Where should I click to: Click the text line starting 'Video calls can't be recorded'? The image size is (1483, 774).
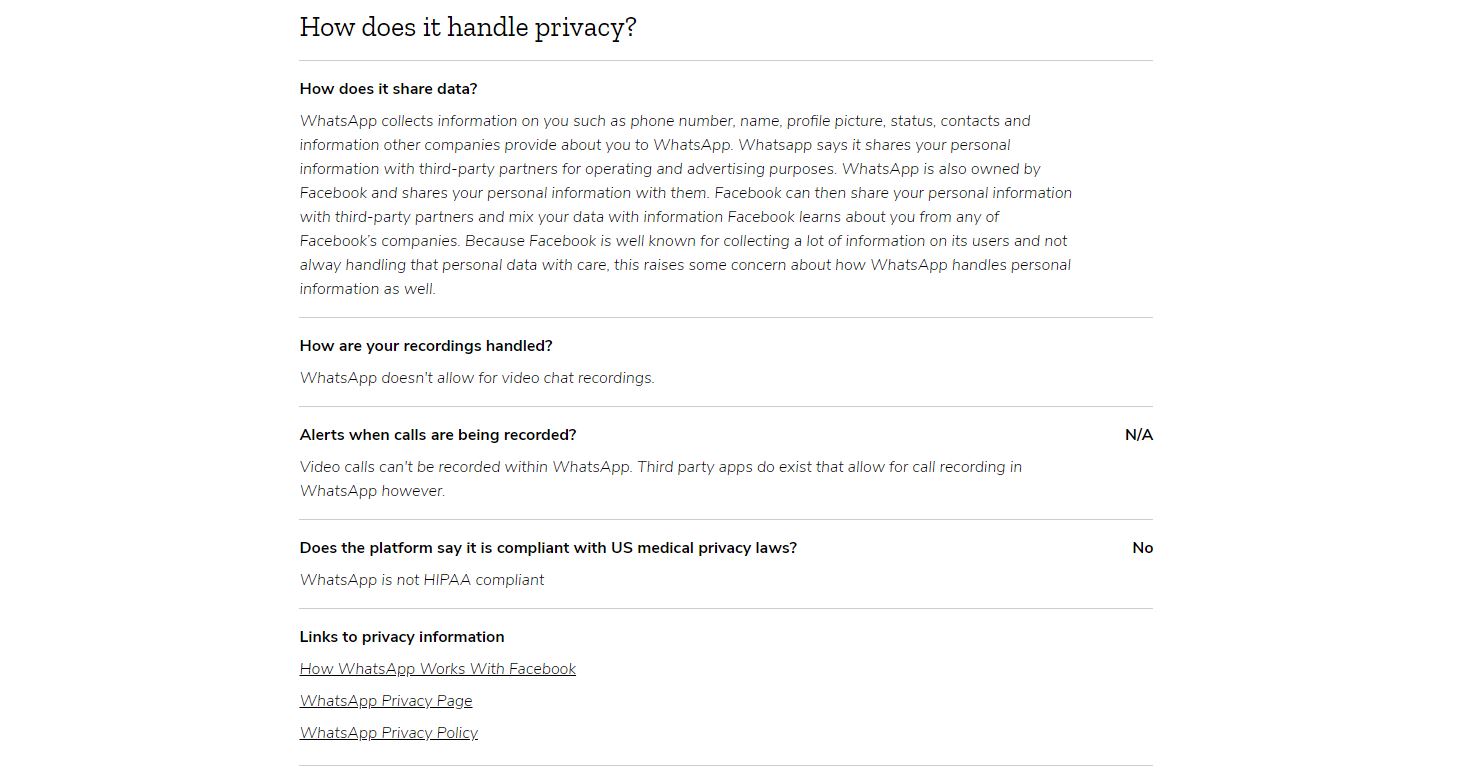(661, 467)
